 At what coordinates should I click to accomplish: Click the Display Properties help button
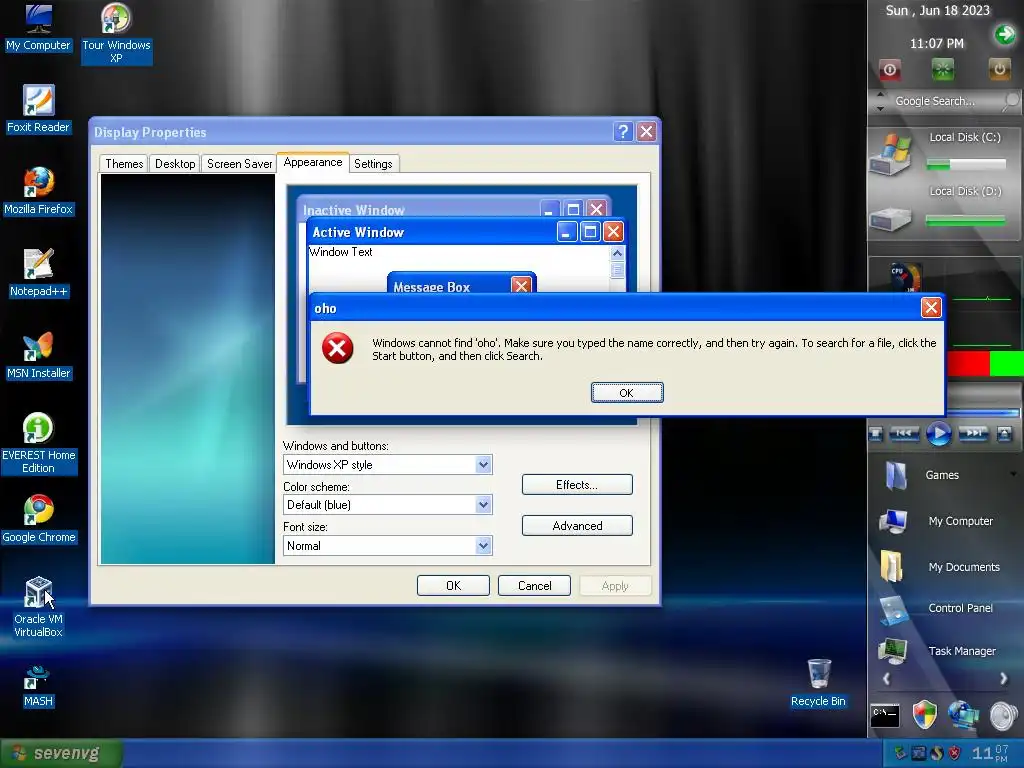(624, 132)
